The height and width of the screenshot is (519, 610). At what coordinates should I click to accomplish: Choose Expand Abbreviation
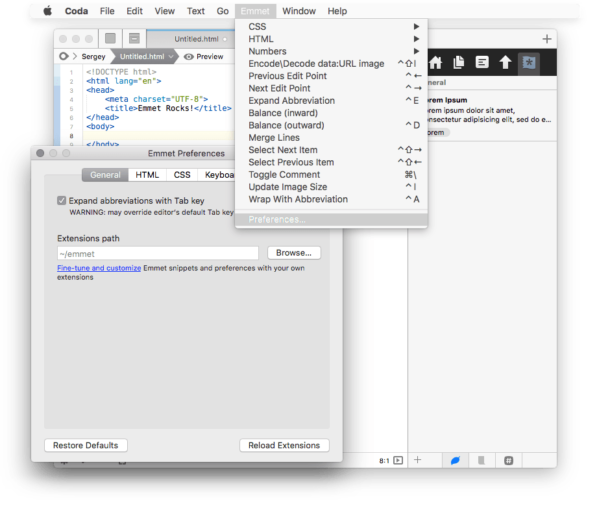click(331, 100)
